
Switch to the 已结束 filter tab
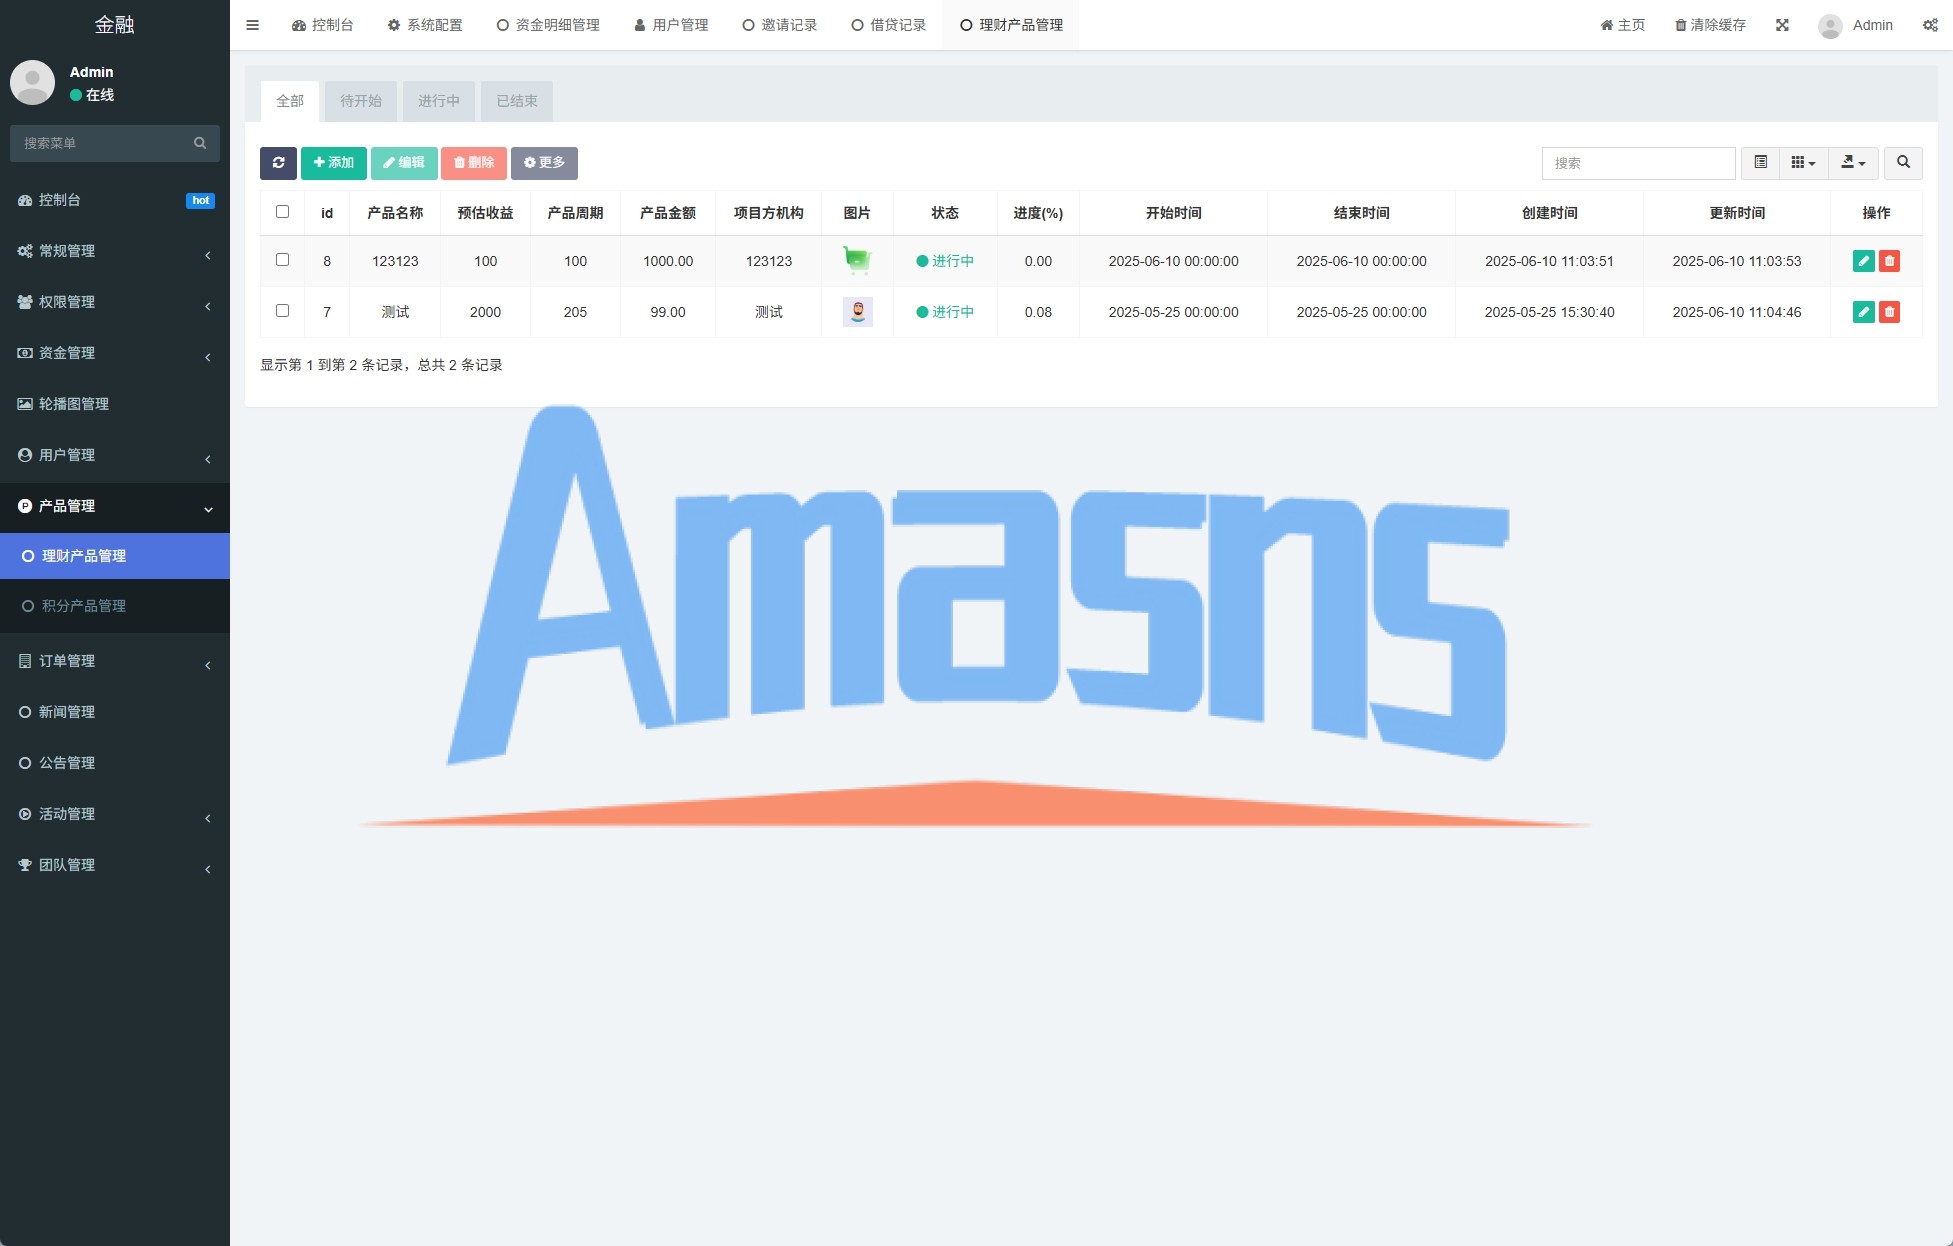[517, 101]
